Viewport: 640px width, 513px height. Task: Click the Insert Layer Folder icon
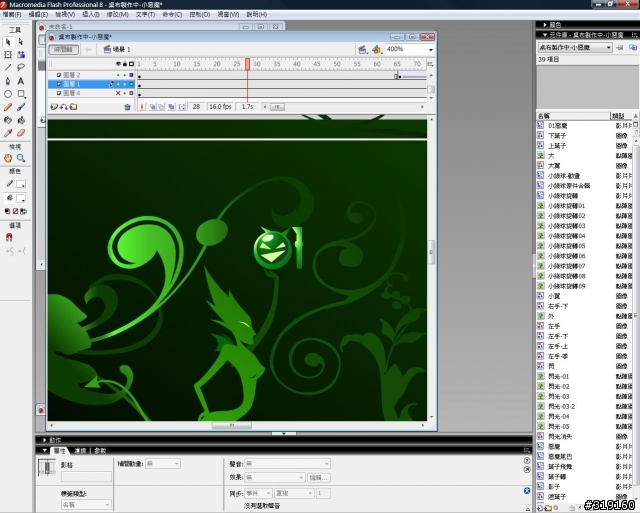coord(73,107)
